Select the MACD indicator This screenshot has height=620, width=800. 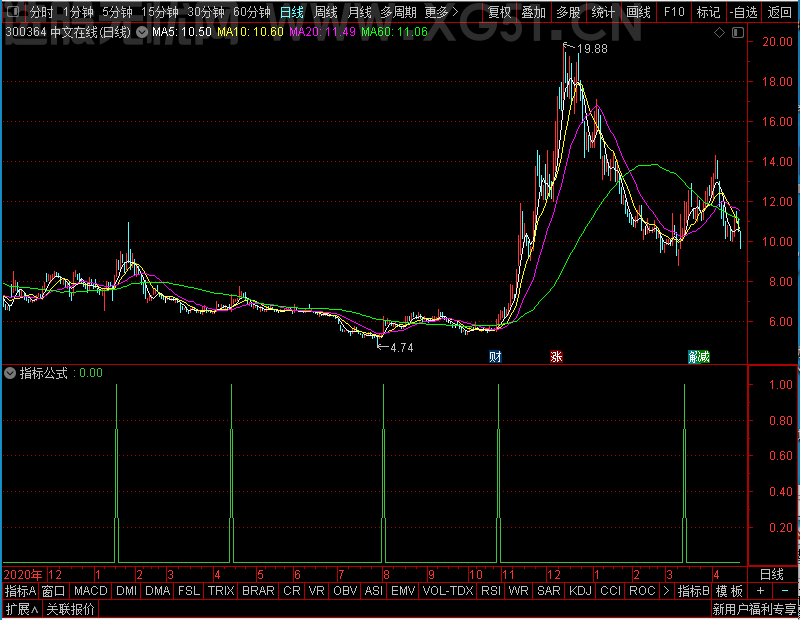[x=91, y=591]
